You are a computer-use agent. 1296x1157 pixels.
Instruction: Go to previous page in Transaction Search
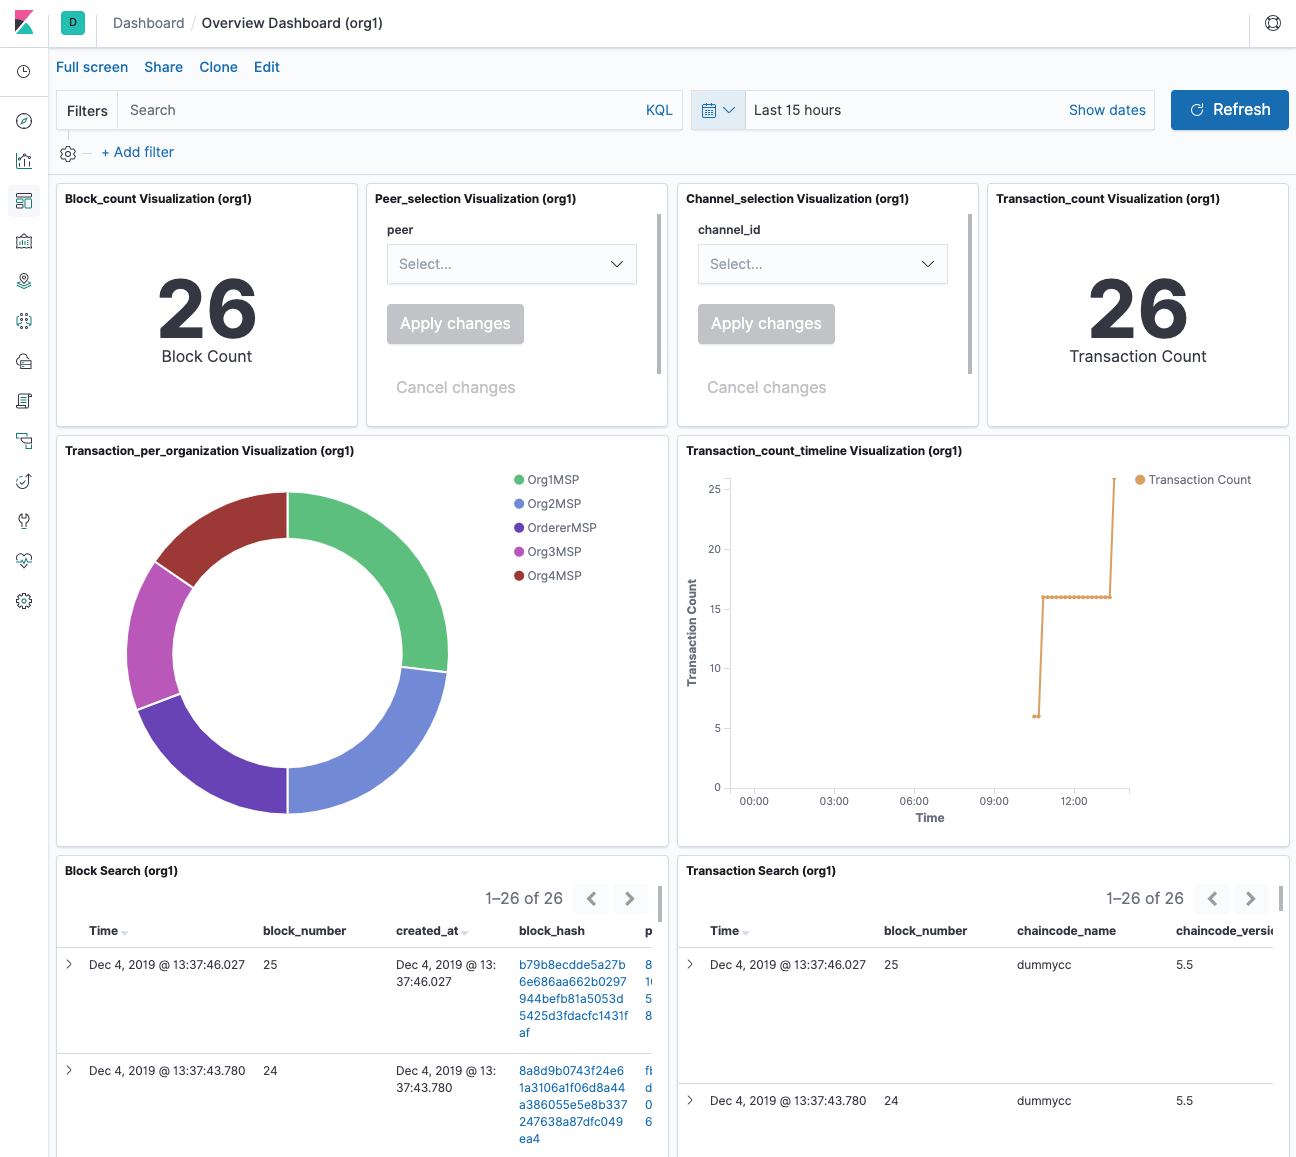pyautogui.click(x=1213, y=899)
